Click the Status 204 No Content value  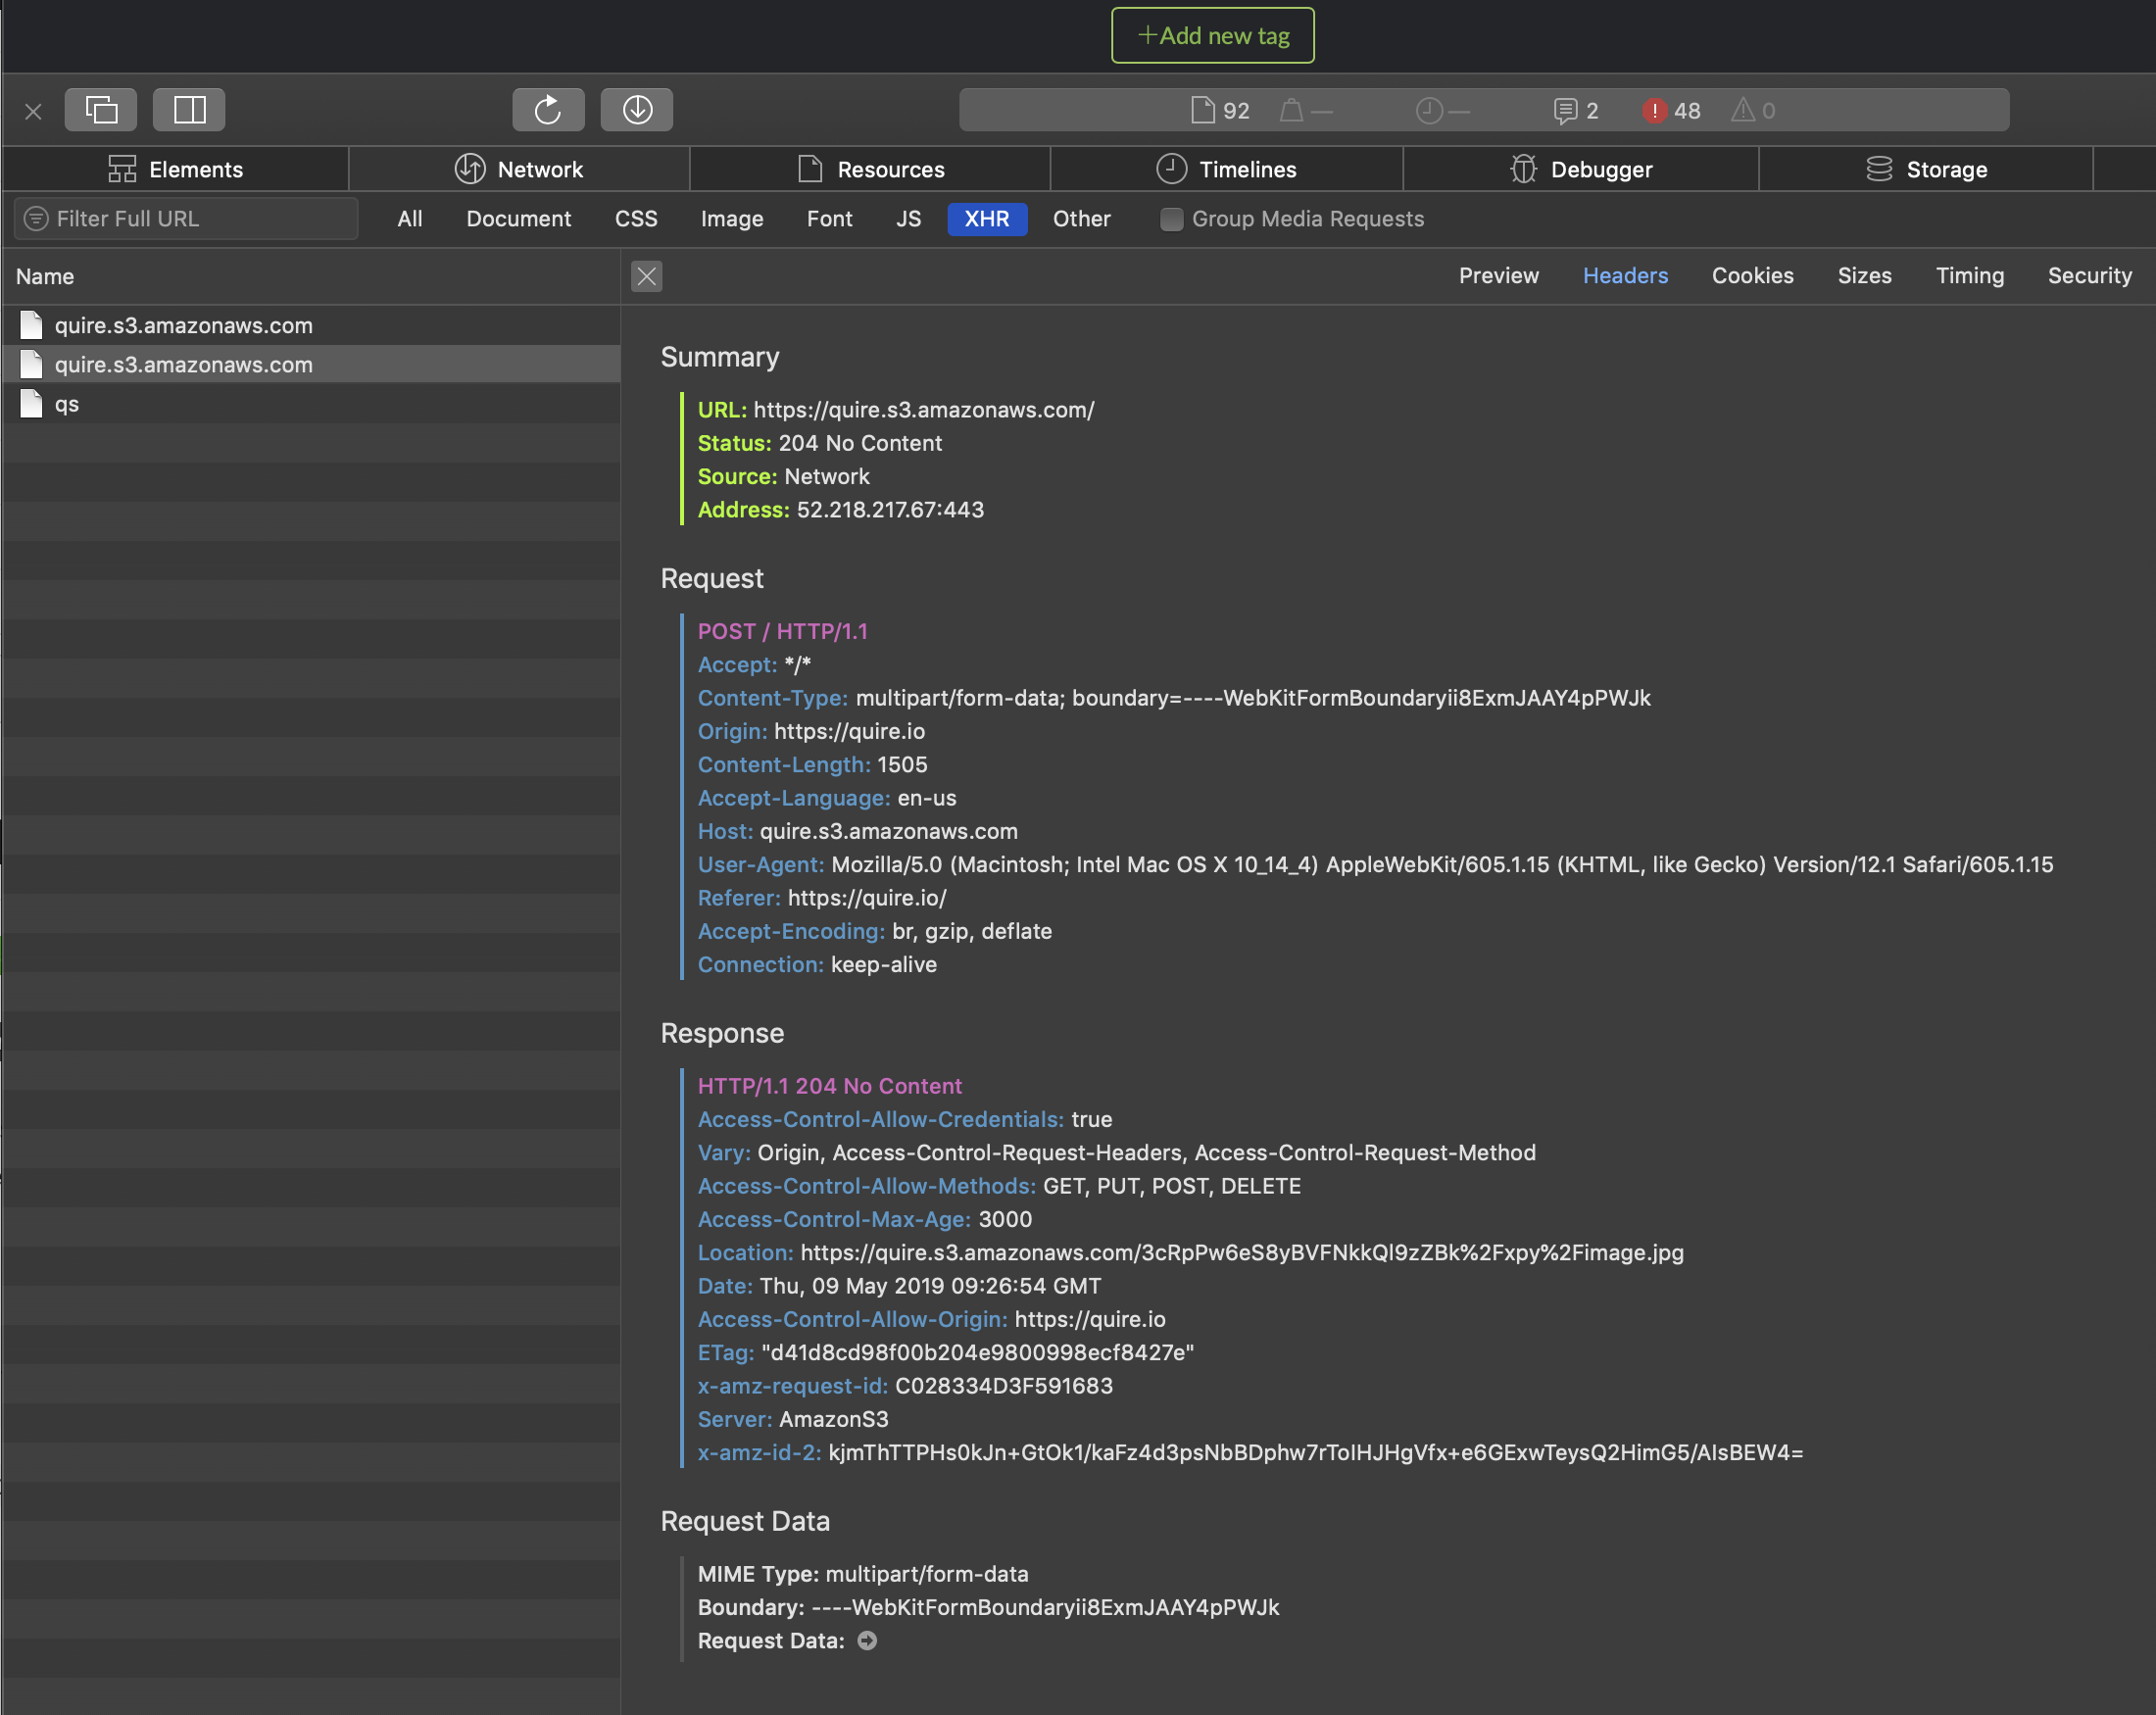coord(860,443)
